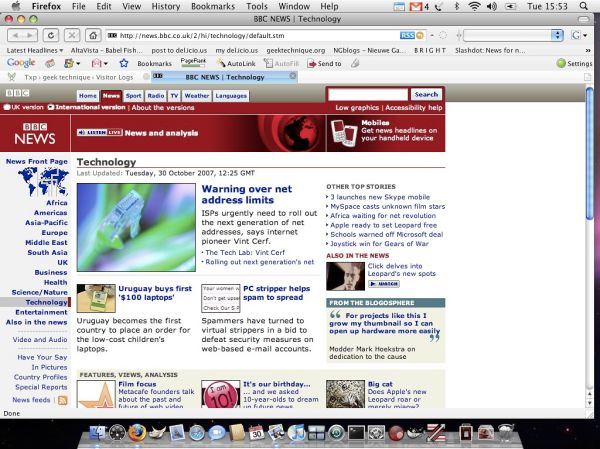Open Time Machine from the Dock

pos(336,433)
